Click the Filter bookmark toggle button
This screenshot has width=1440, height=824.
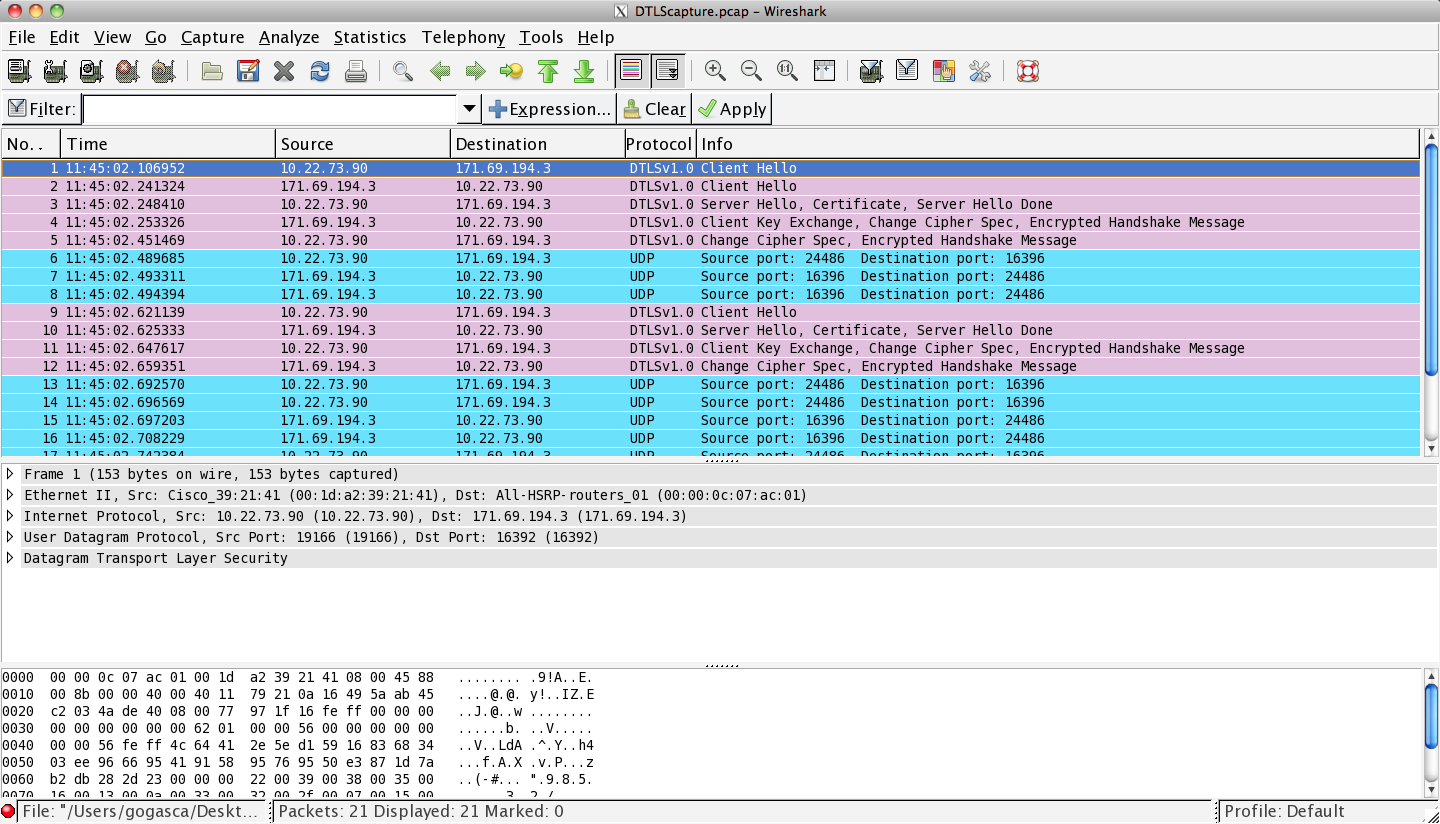click(x=16, y=107)
